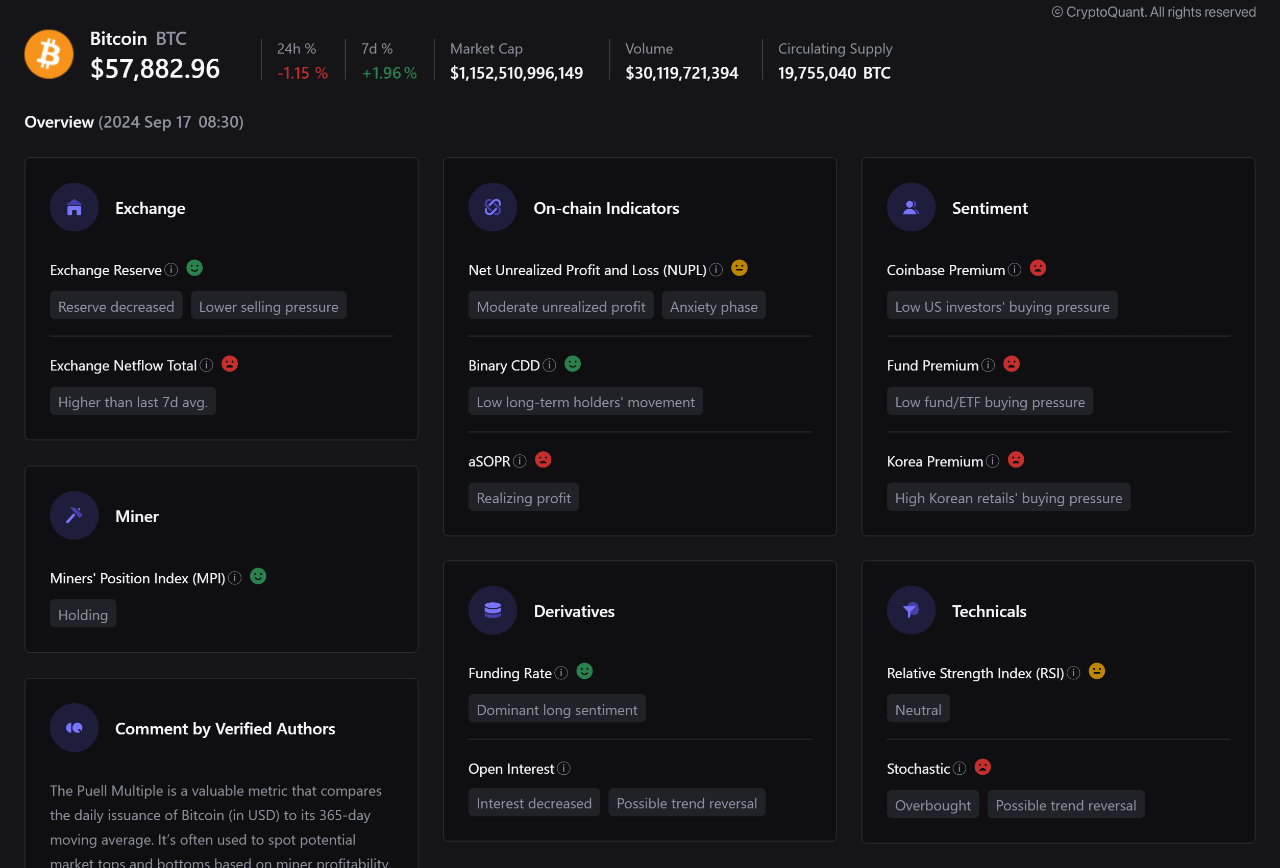Viewport: 1280px width, 868px height.
Task: Click the Comment by Verified Authors icon
Action: point(74,728)
